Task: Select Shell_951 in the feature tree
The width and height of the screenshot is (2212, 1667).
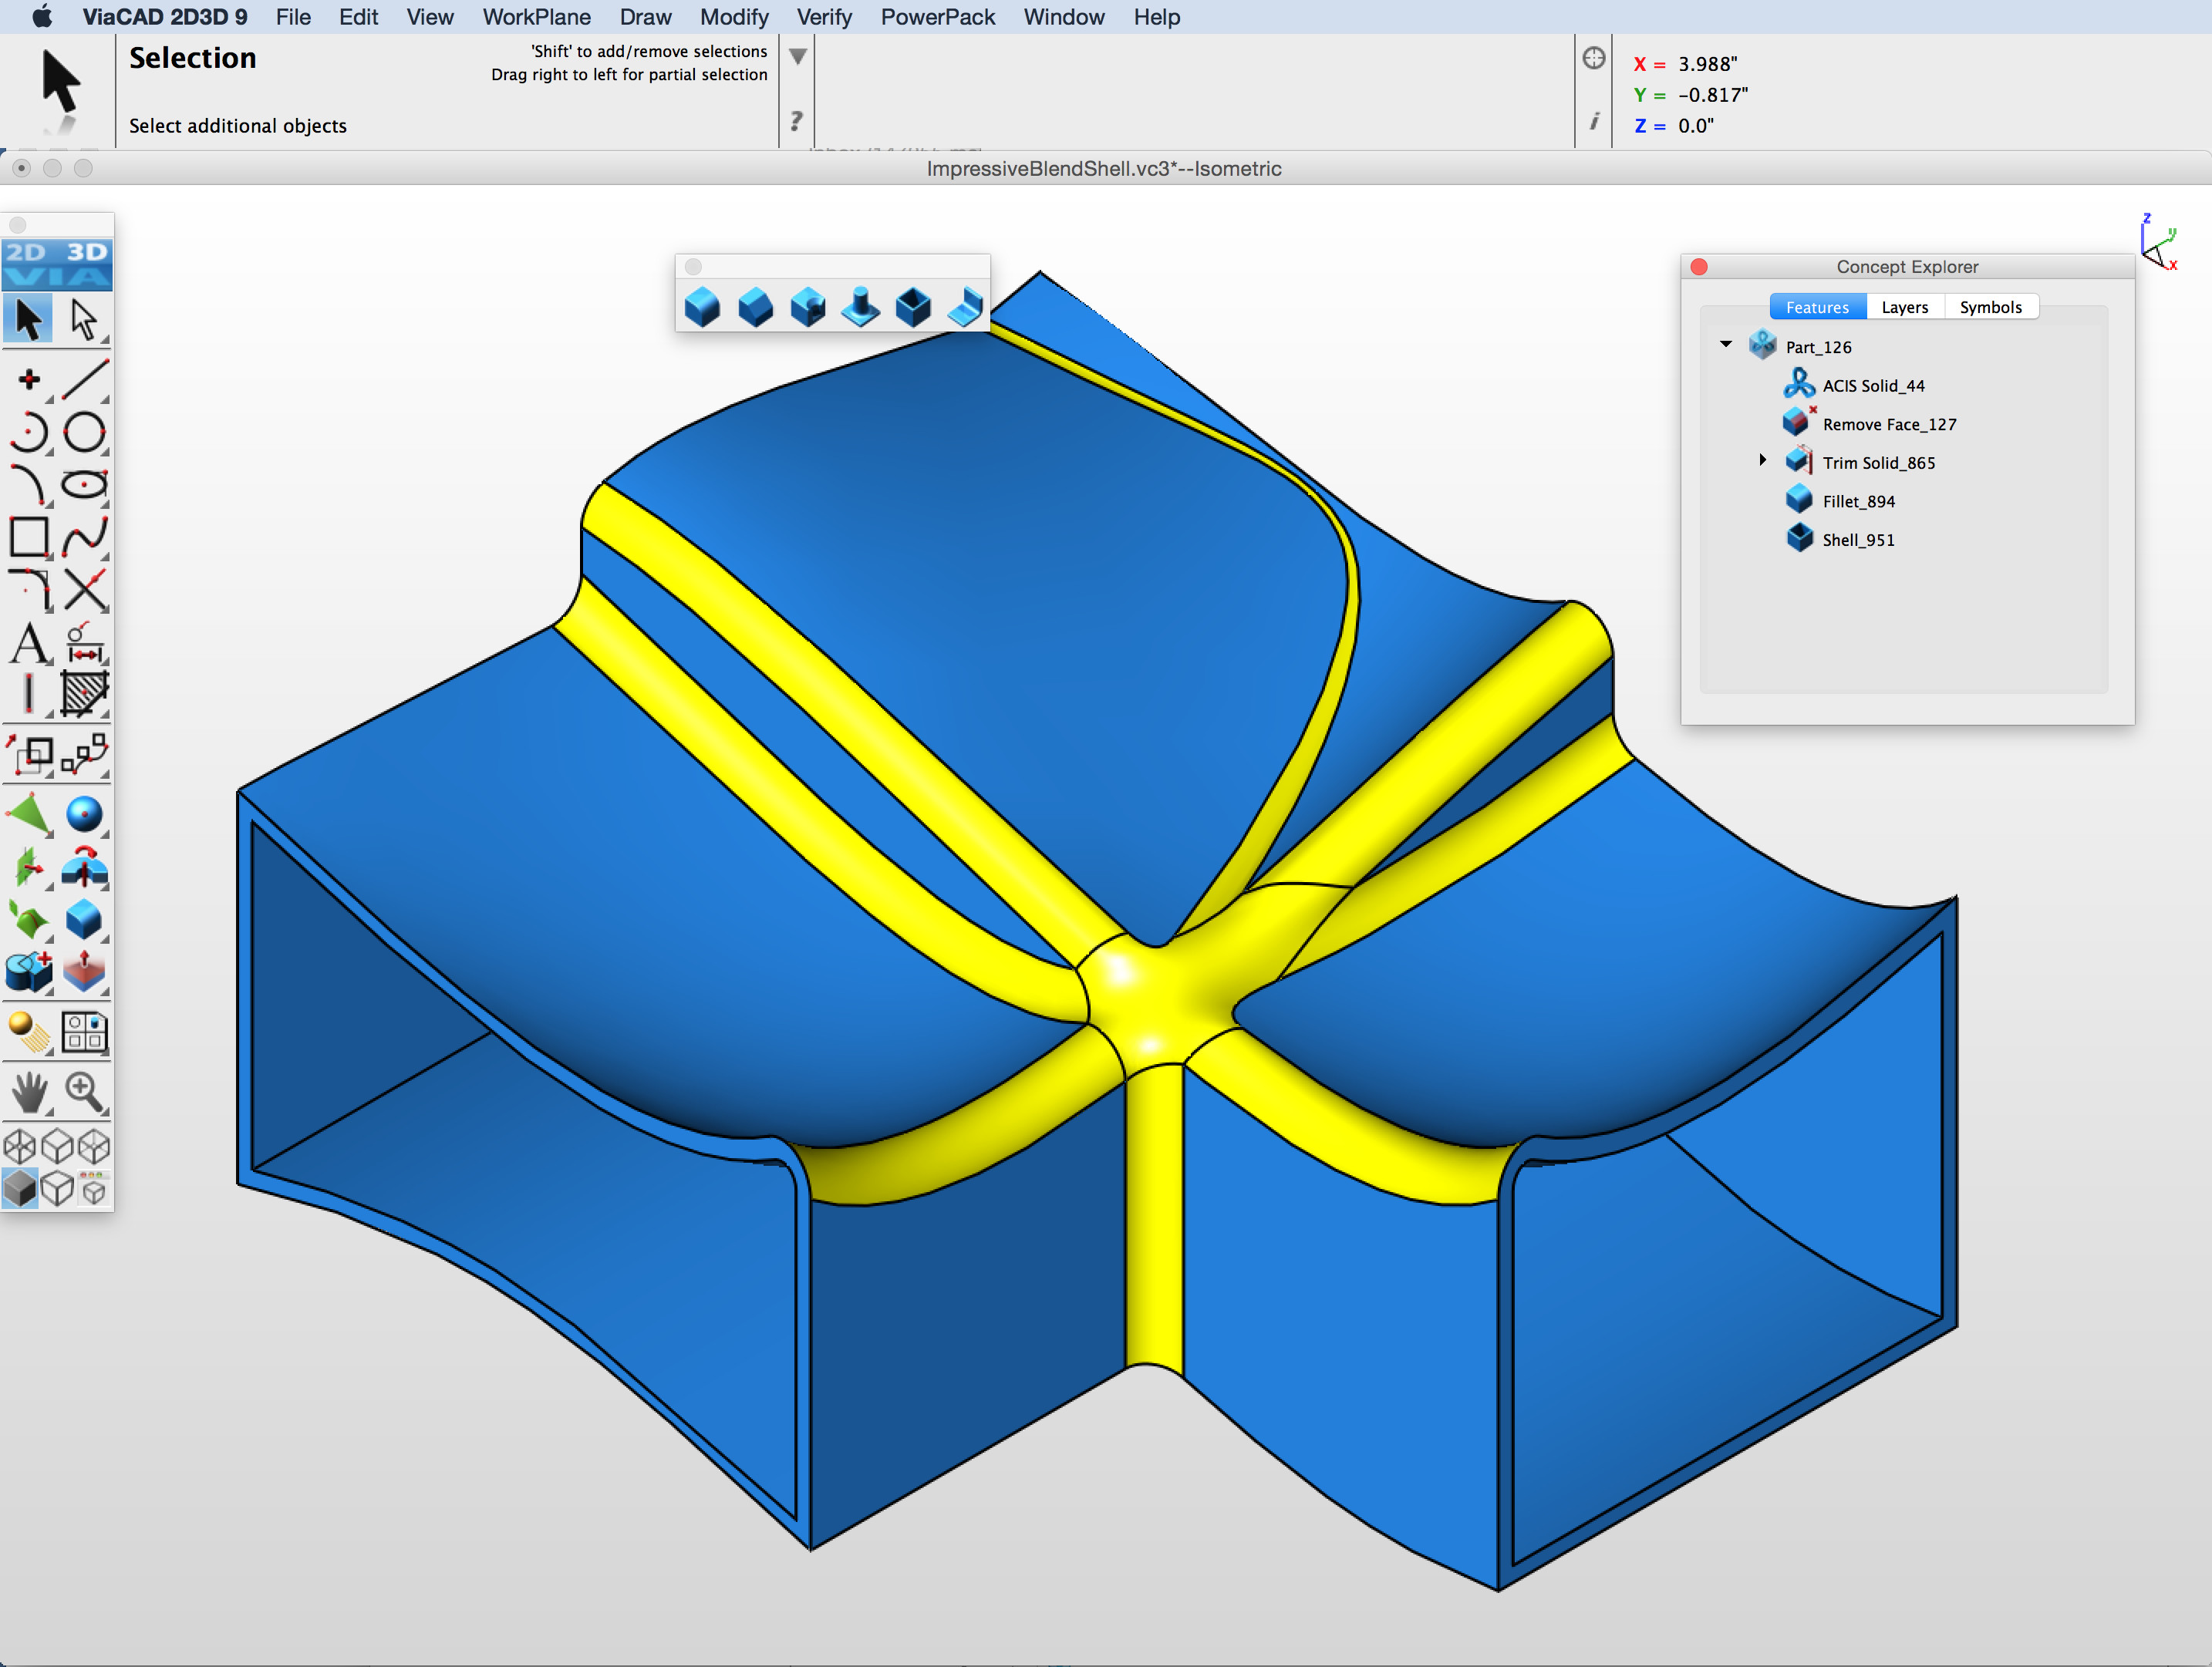Action: [1857, 539]
